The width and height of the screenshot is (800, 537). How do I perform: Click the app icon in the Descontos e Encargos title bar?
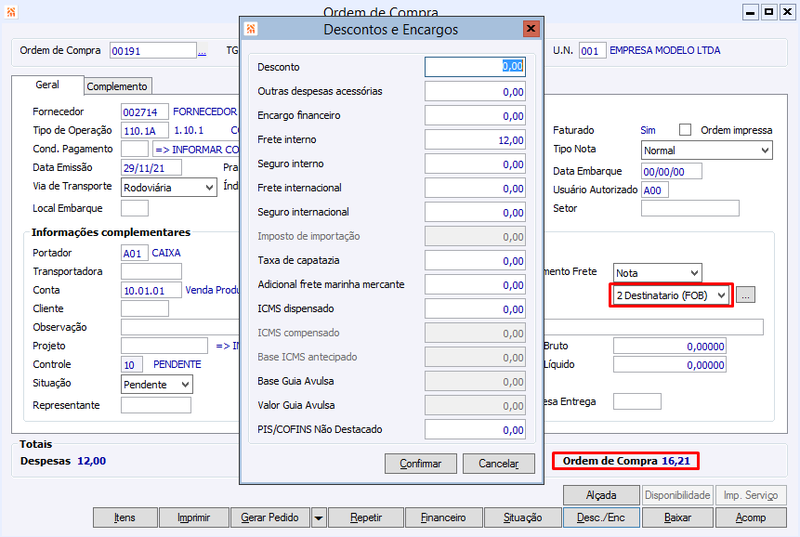click(251, 29)
